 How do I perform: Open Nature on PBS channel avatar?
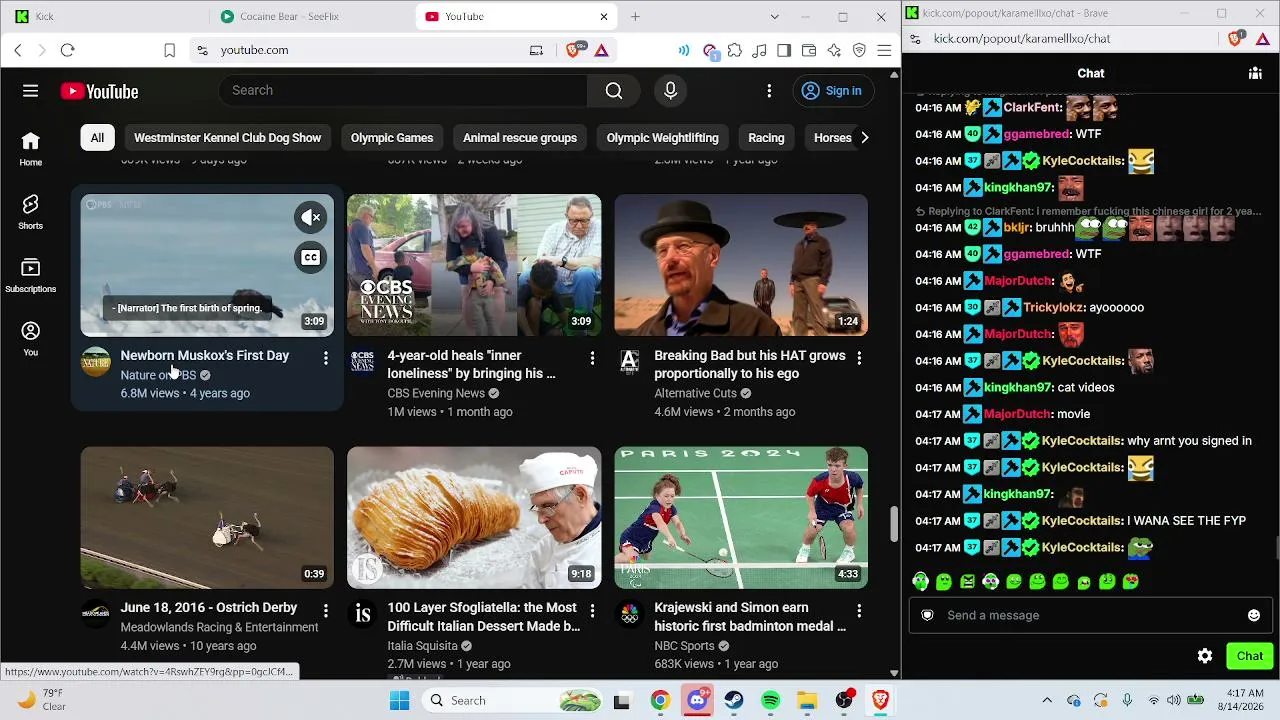pos(96,362)
